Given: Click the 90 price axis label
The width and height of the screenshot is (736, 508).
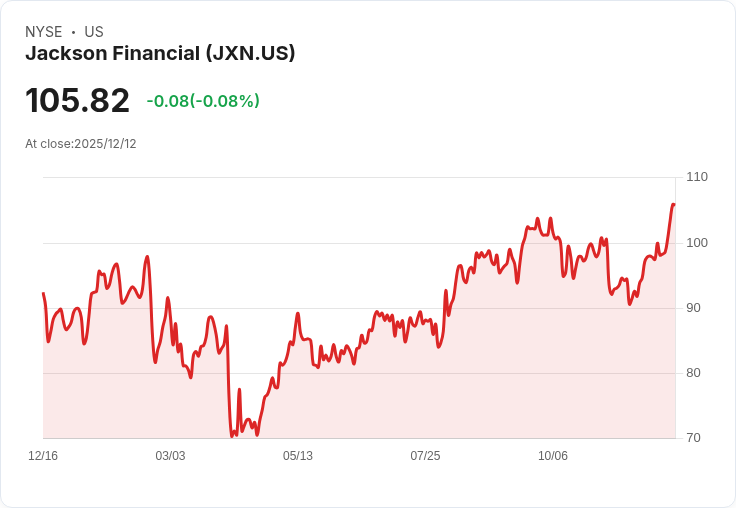Looking at the screenshot, I should pos(693,308).
